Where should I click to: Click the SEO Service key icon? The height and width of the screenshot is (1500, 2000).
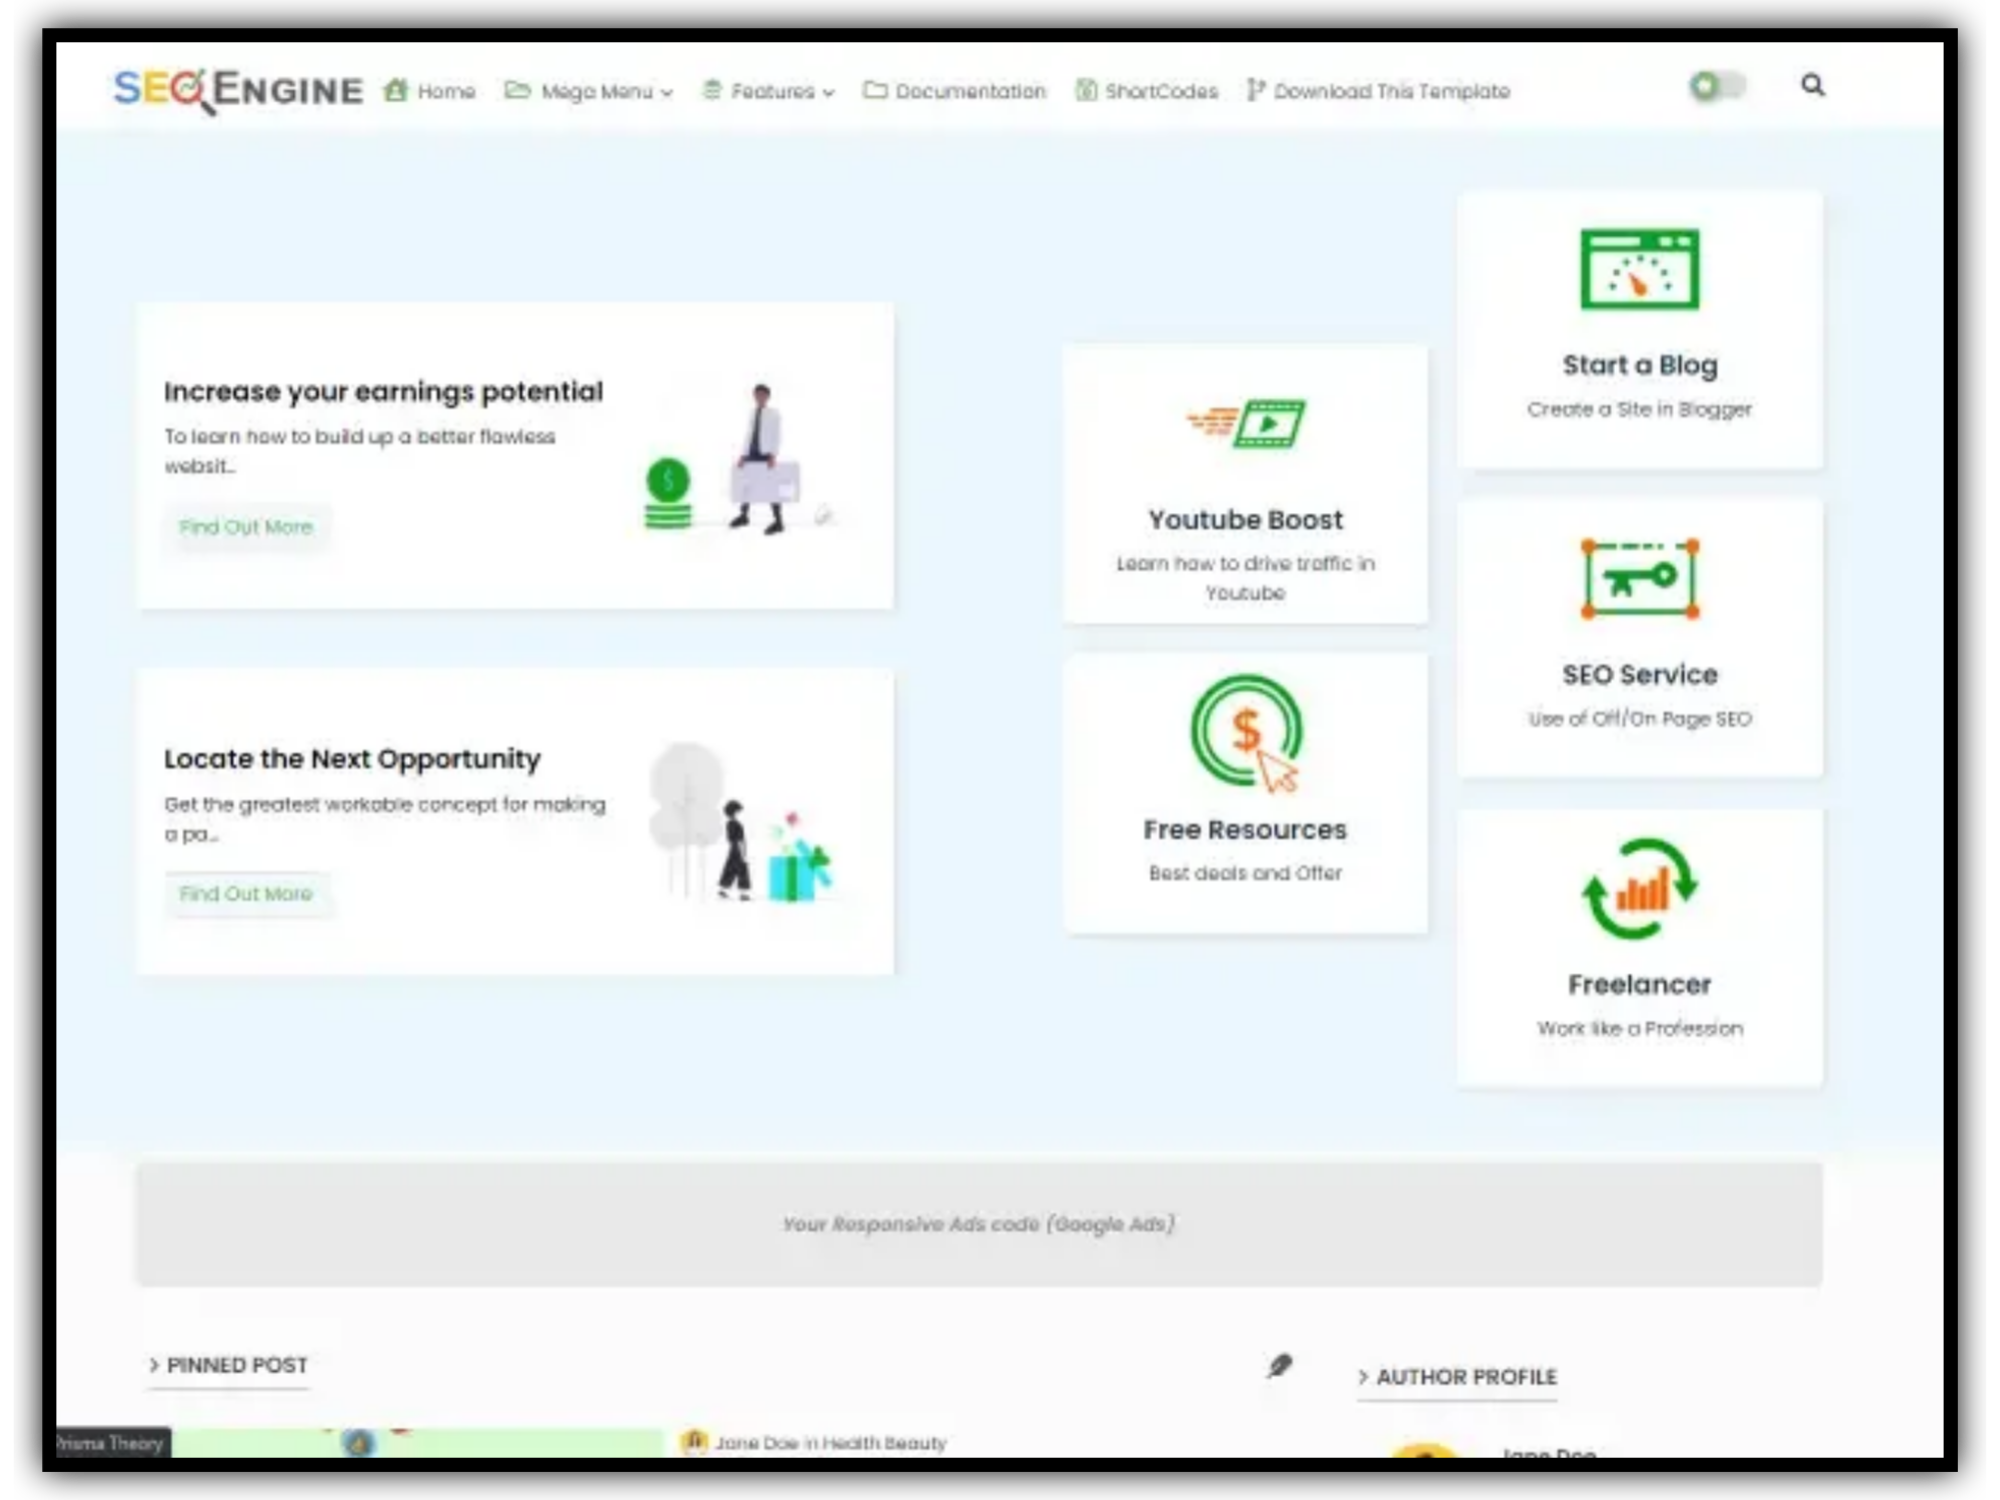1639,579
